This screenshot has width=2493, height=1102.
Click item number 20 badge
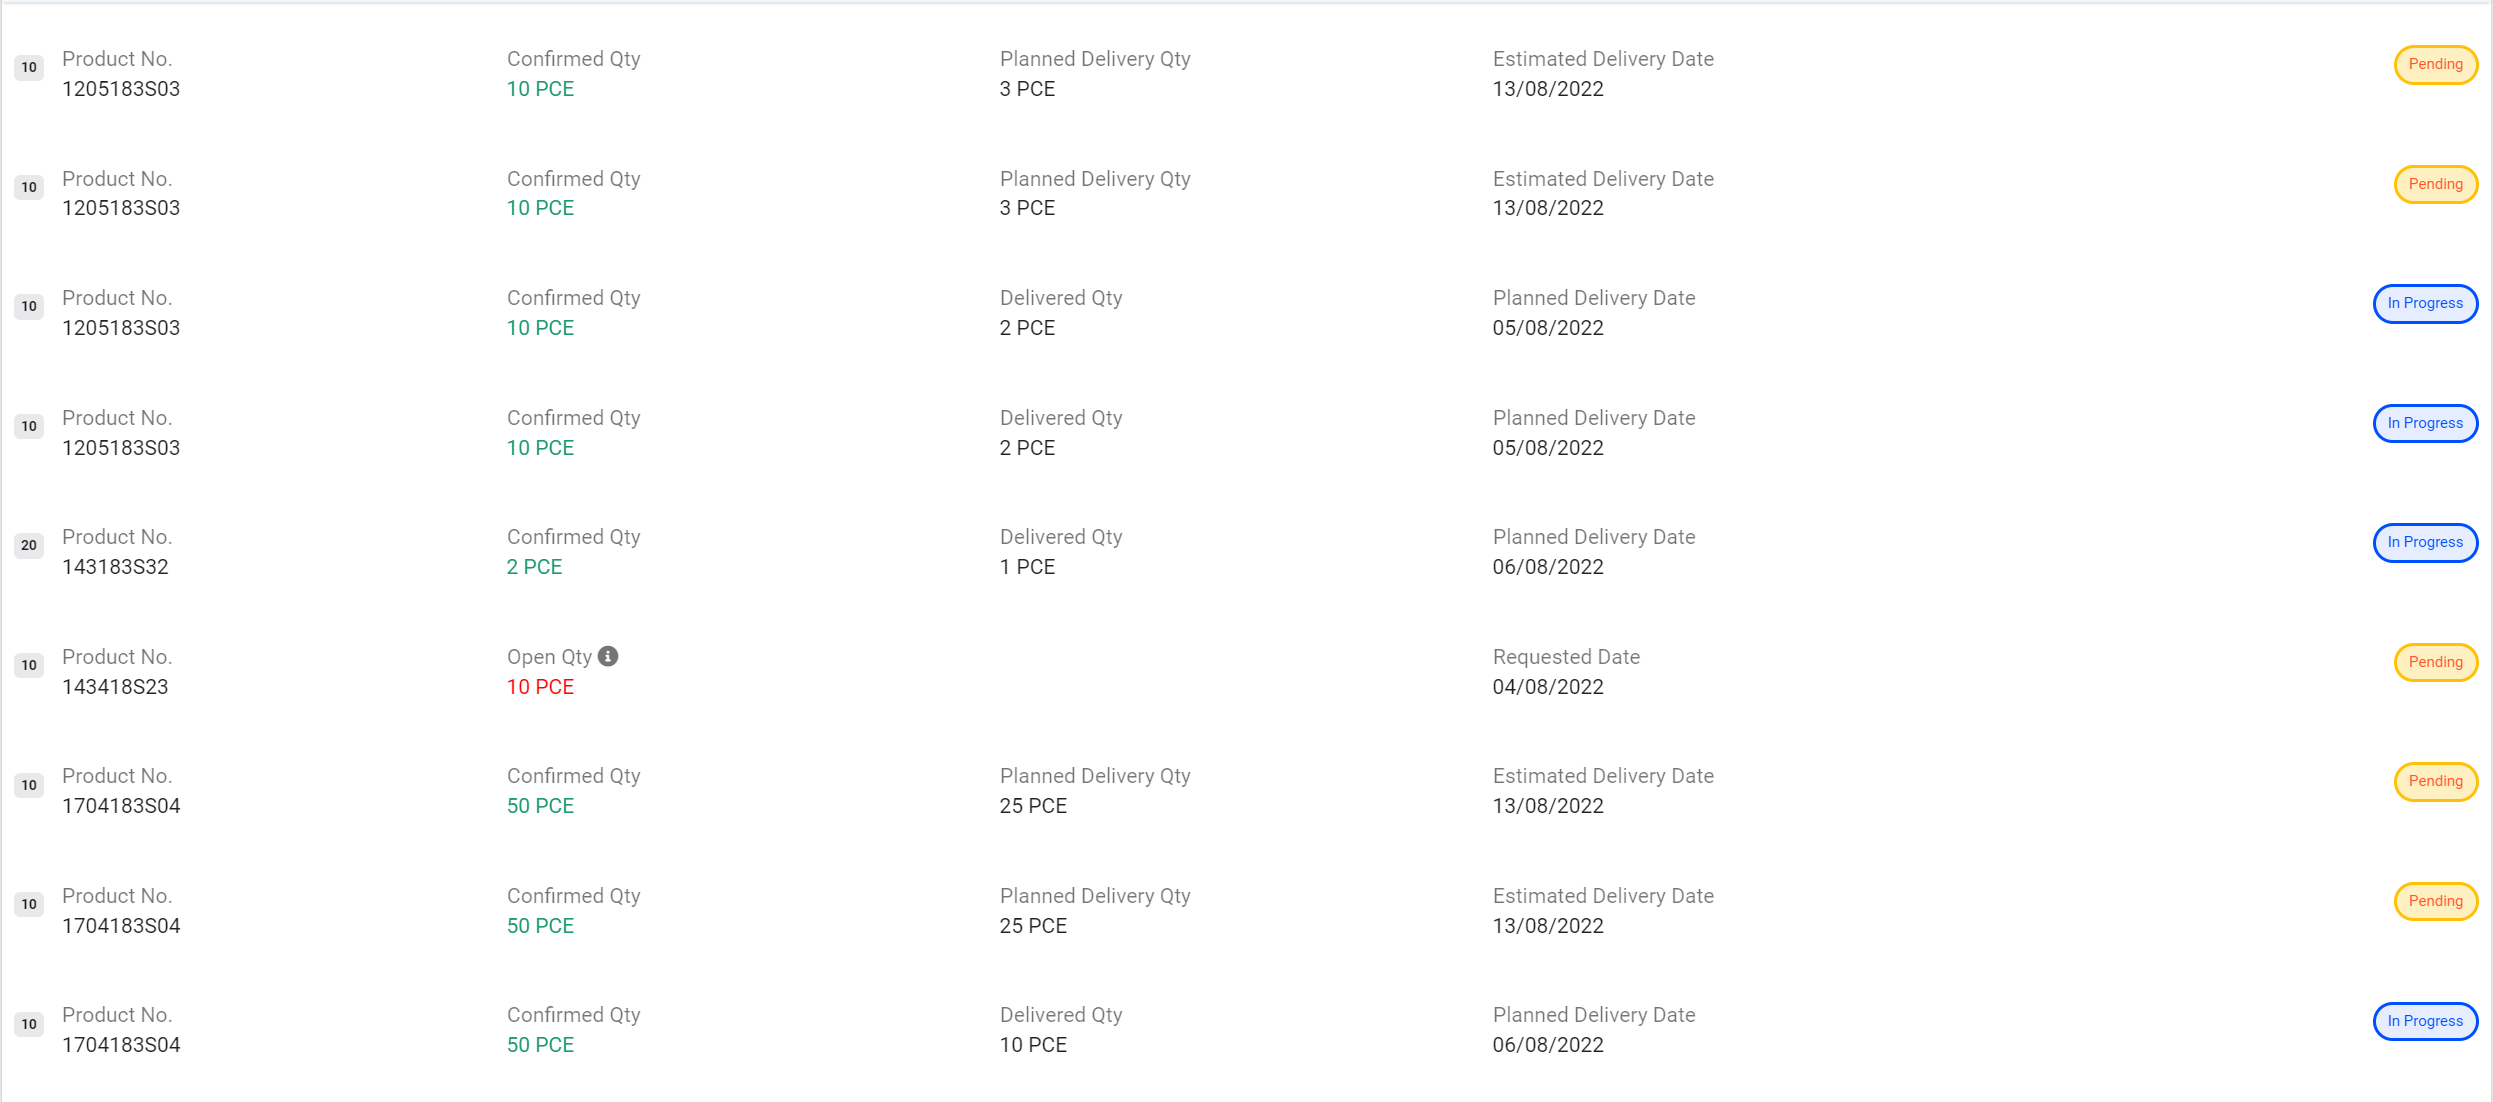pyautogui.click(x=29, y=545)
